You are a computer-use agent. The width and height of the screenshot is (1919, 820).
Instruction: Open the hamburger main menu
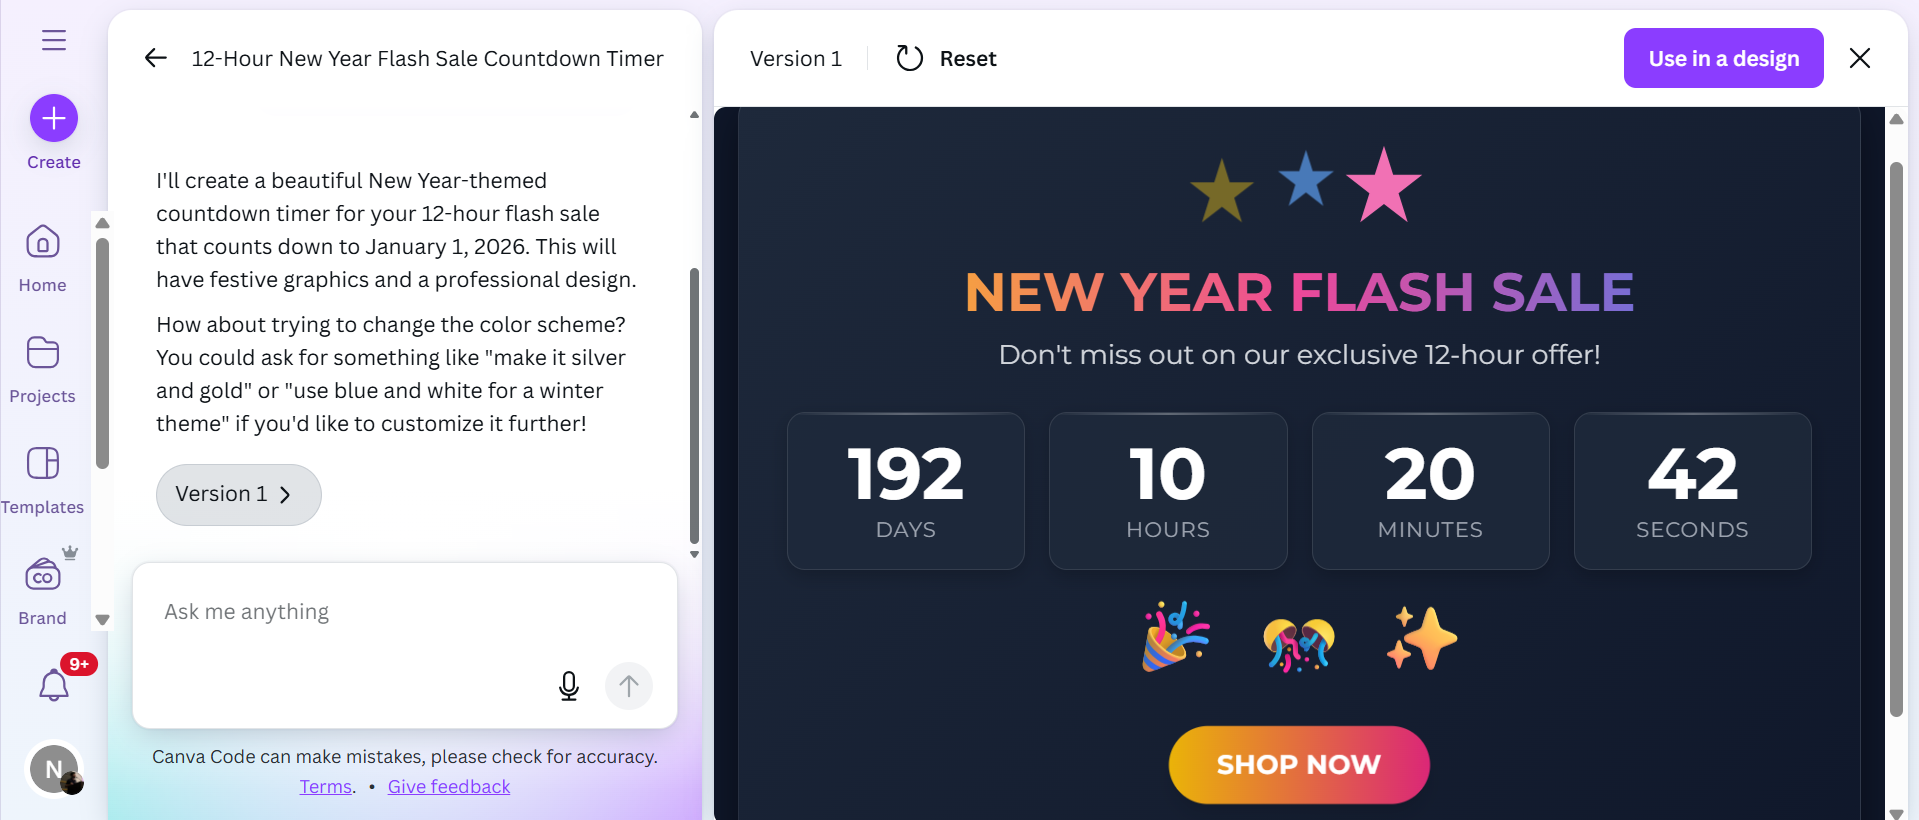pyautogui.click(x=54, y=40)
